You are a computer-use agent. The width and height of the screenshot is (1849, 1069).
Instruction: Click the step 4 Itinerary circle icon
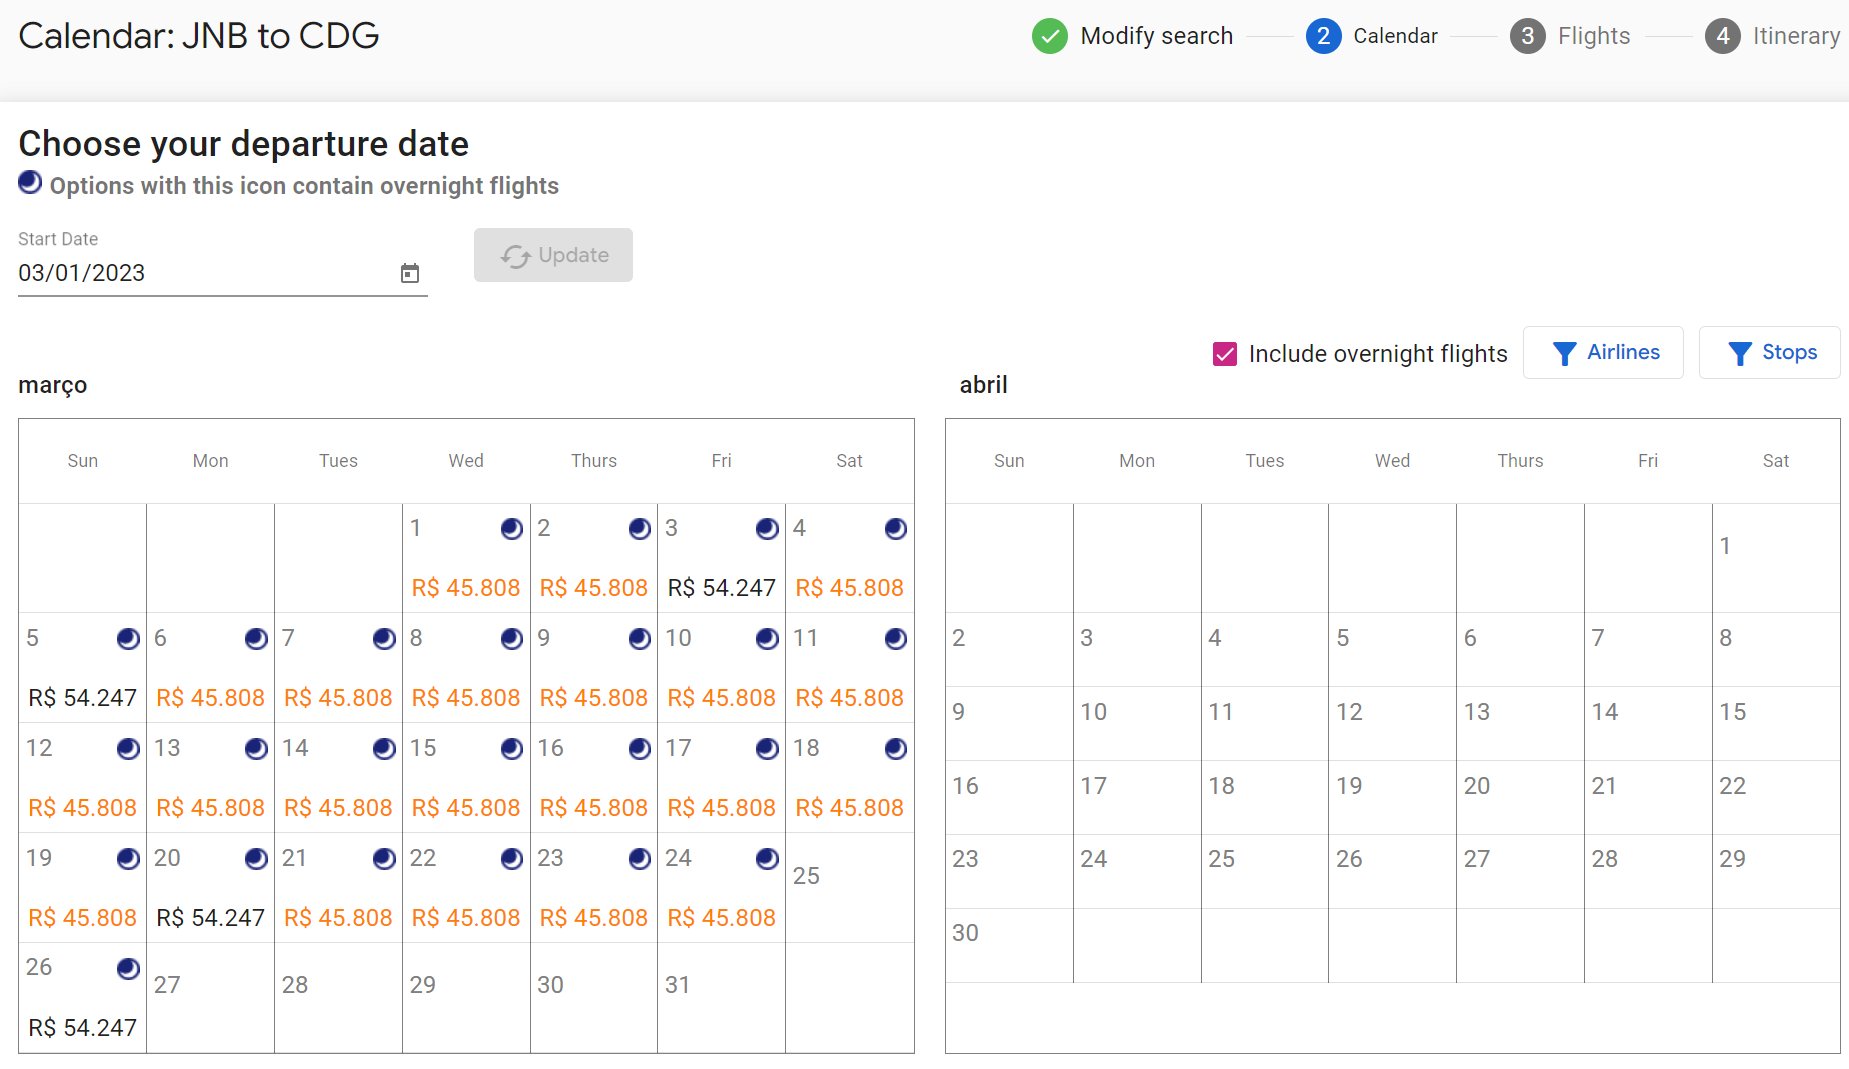pos(1722,36)
